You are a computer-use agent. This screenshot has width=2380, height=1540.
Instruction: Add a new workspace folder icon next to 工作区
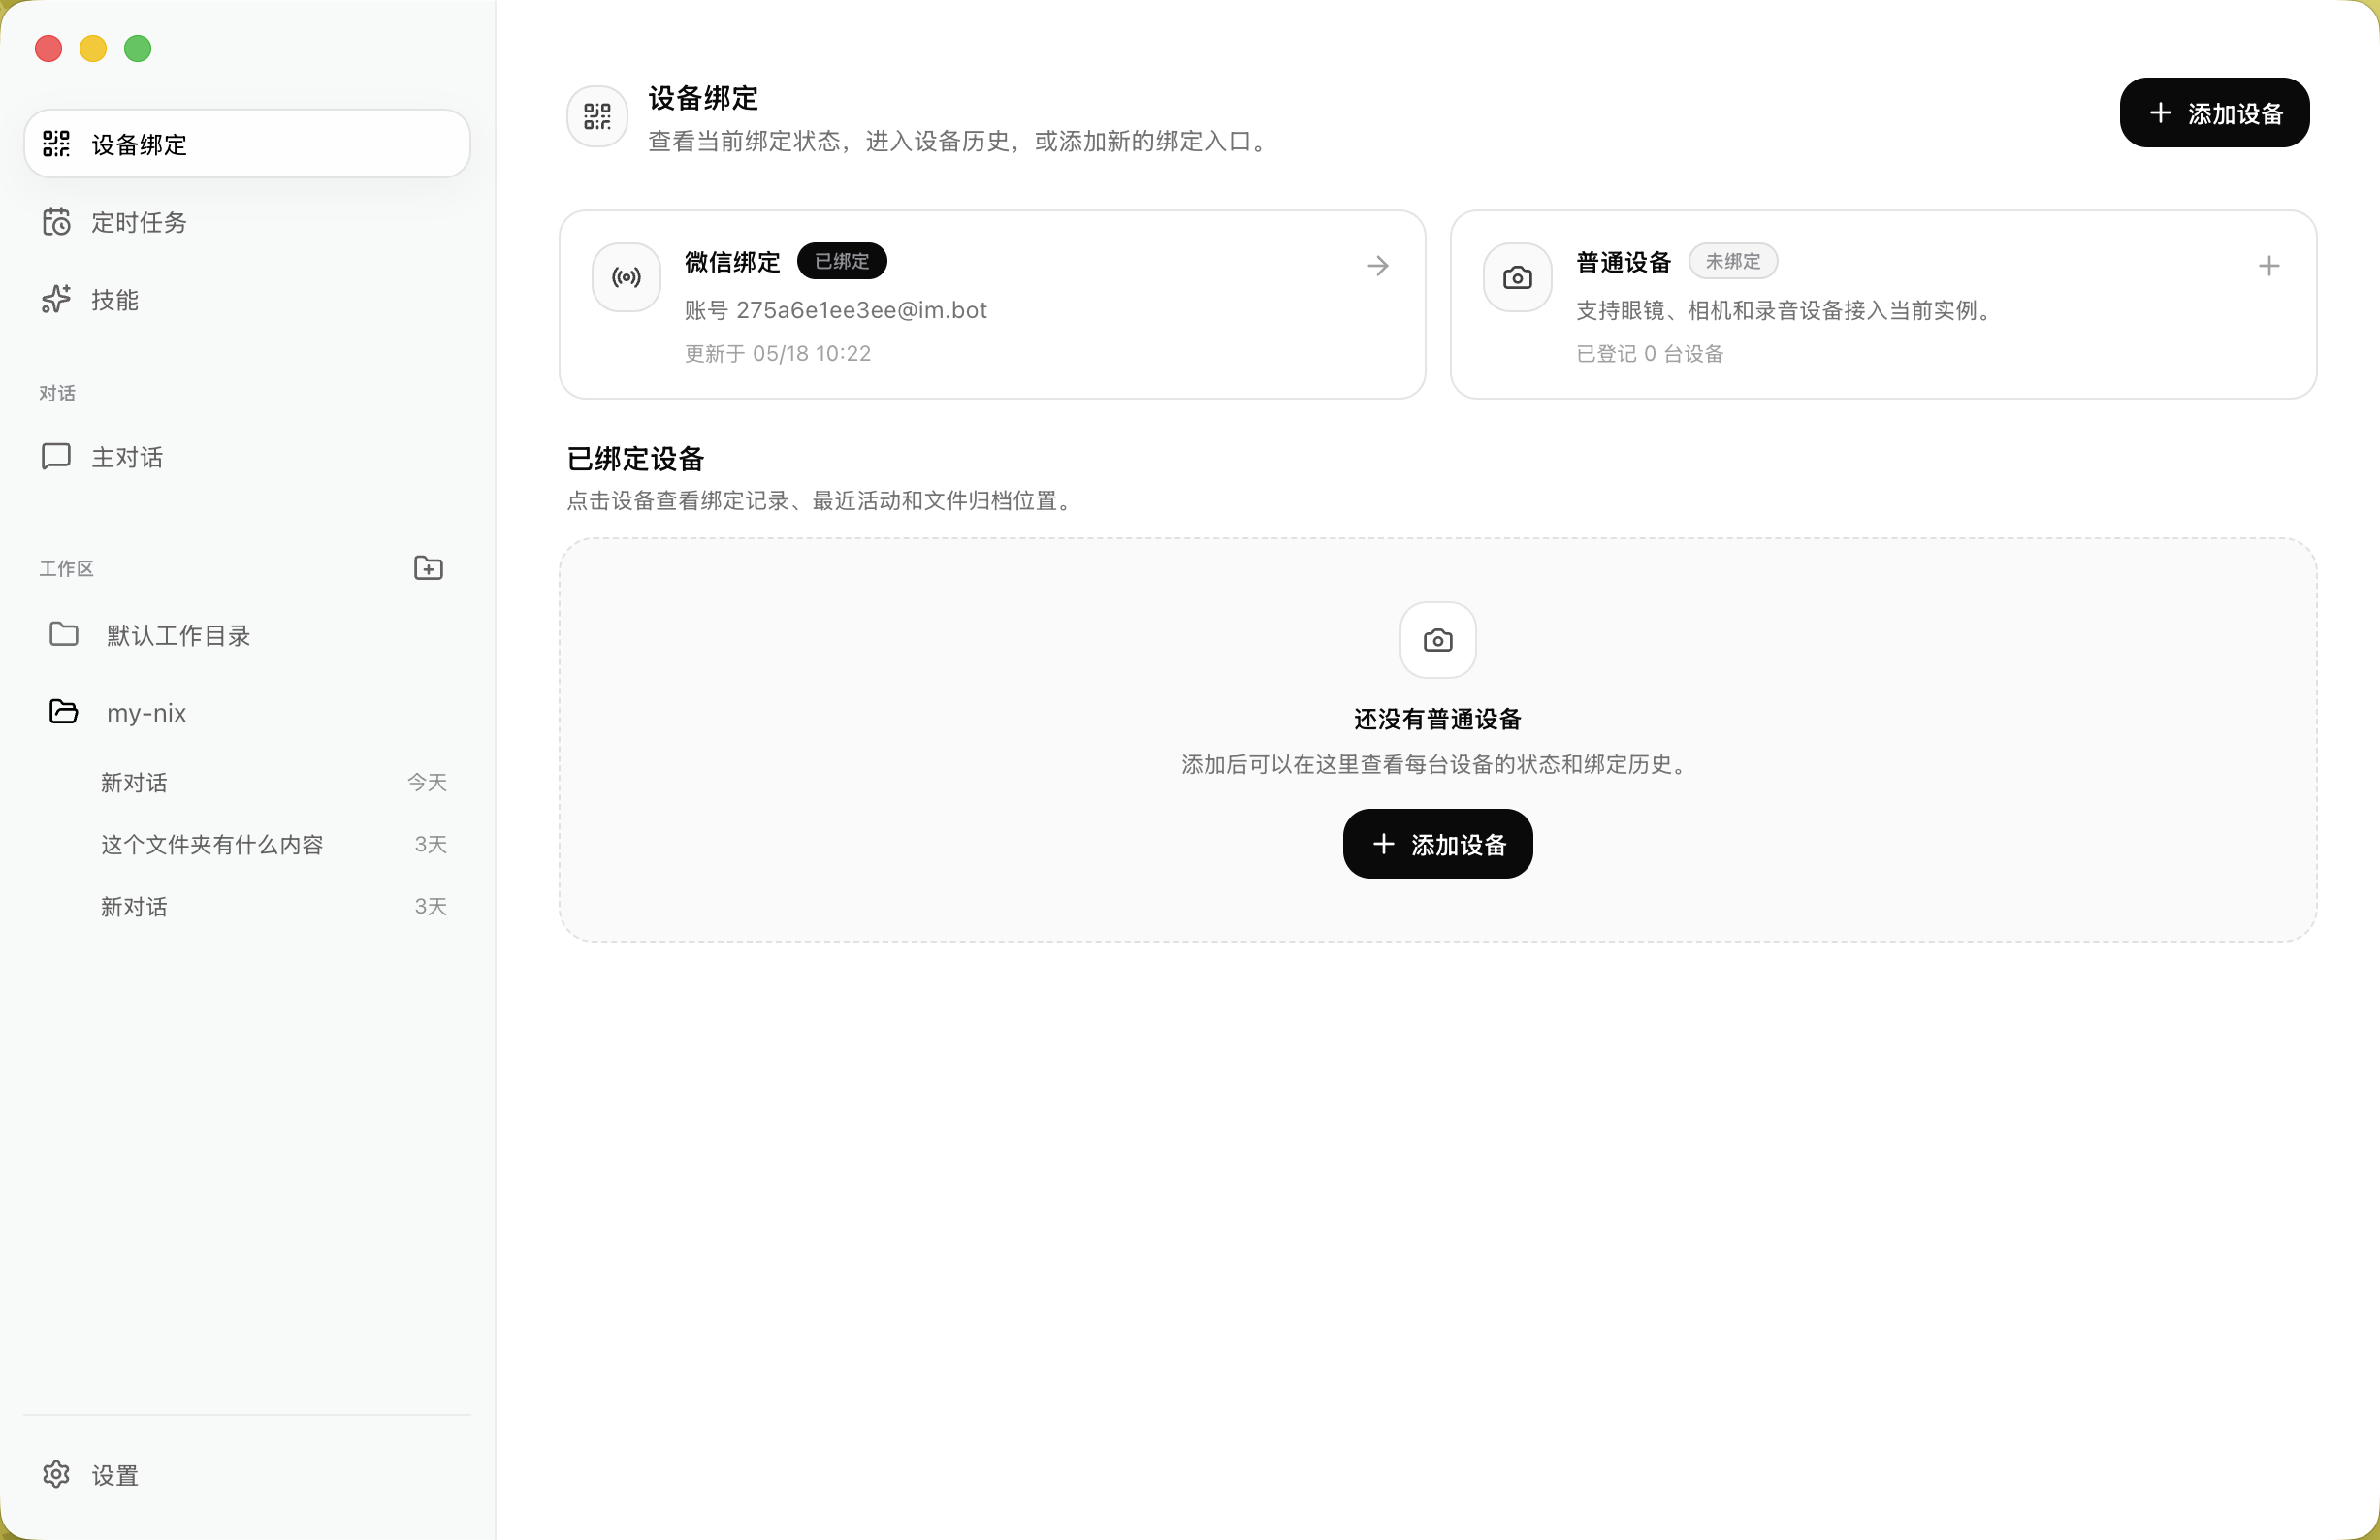tap(428, 568)
